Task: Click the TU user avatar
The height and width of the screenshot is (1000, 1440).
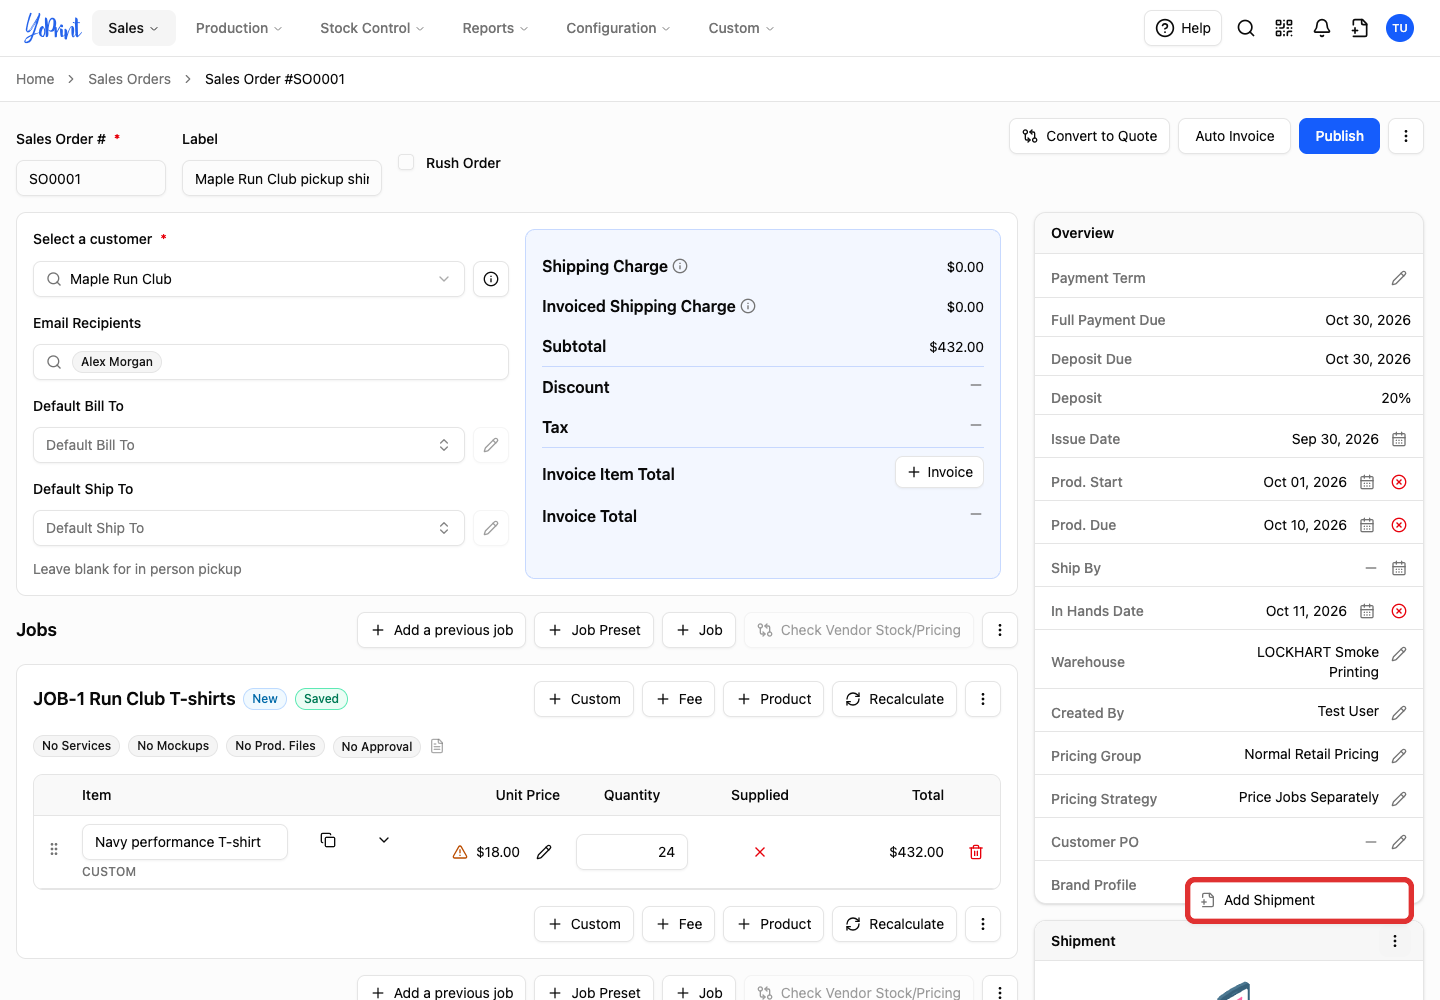Action: (x=1400, y=28)
